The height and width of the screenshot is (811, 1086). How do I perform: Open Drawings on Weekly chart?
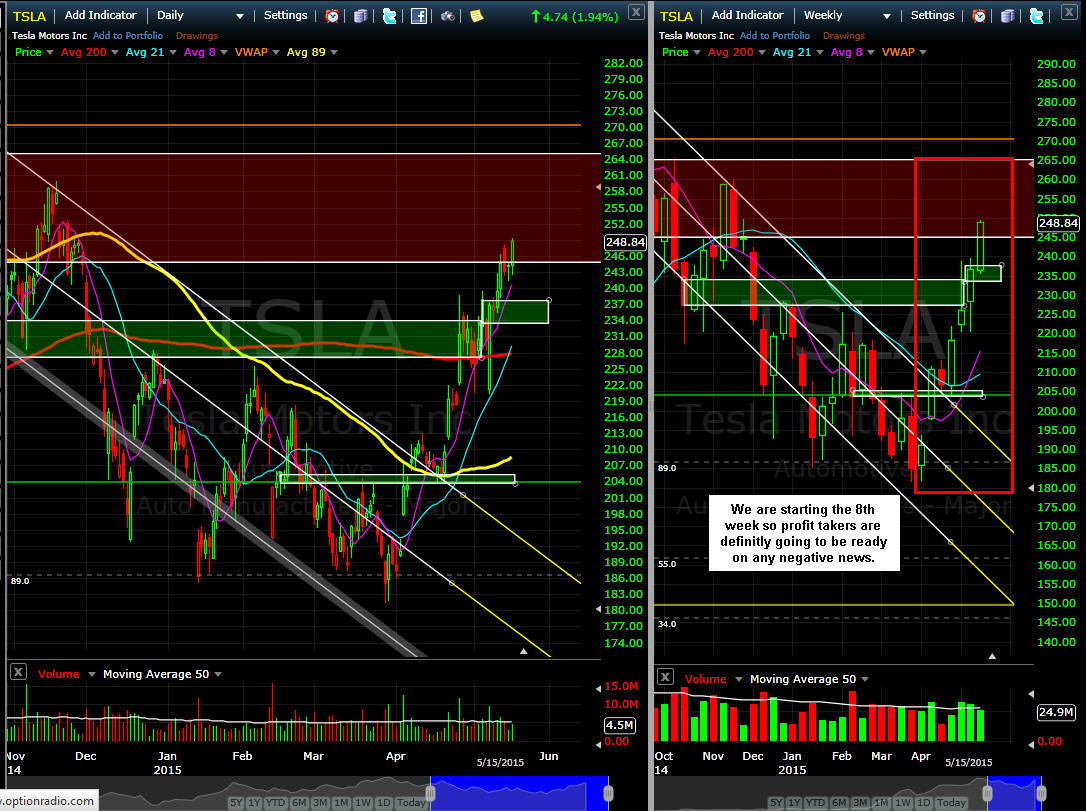(844, 35)
